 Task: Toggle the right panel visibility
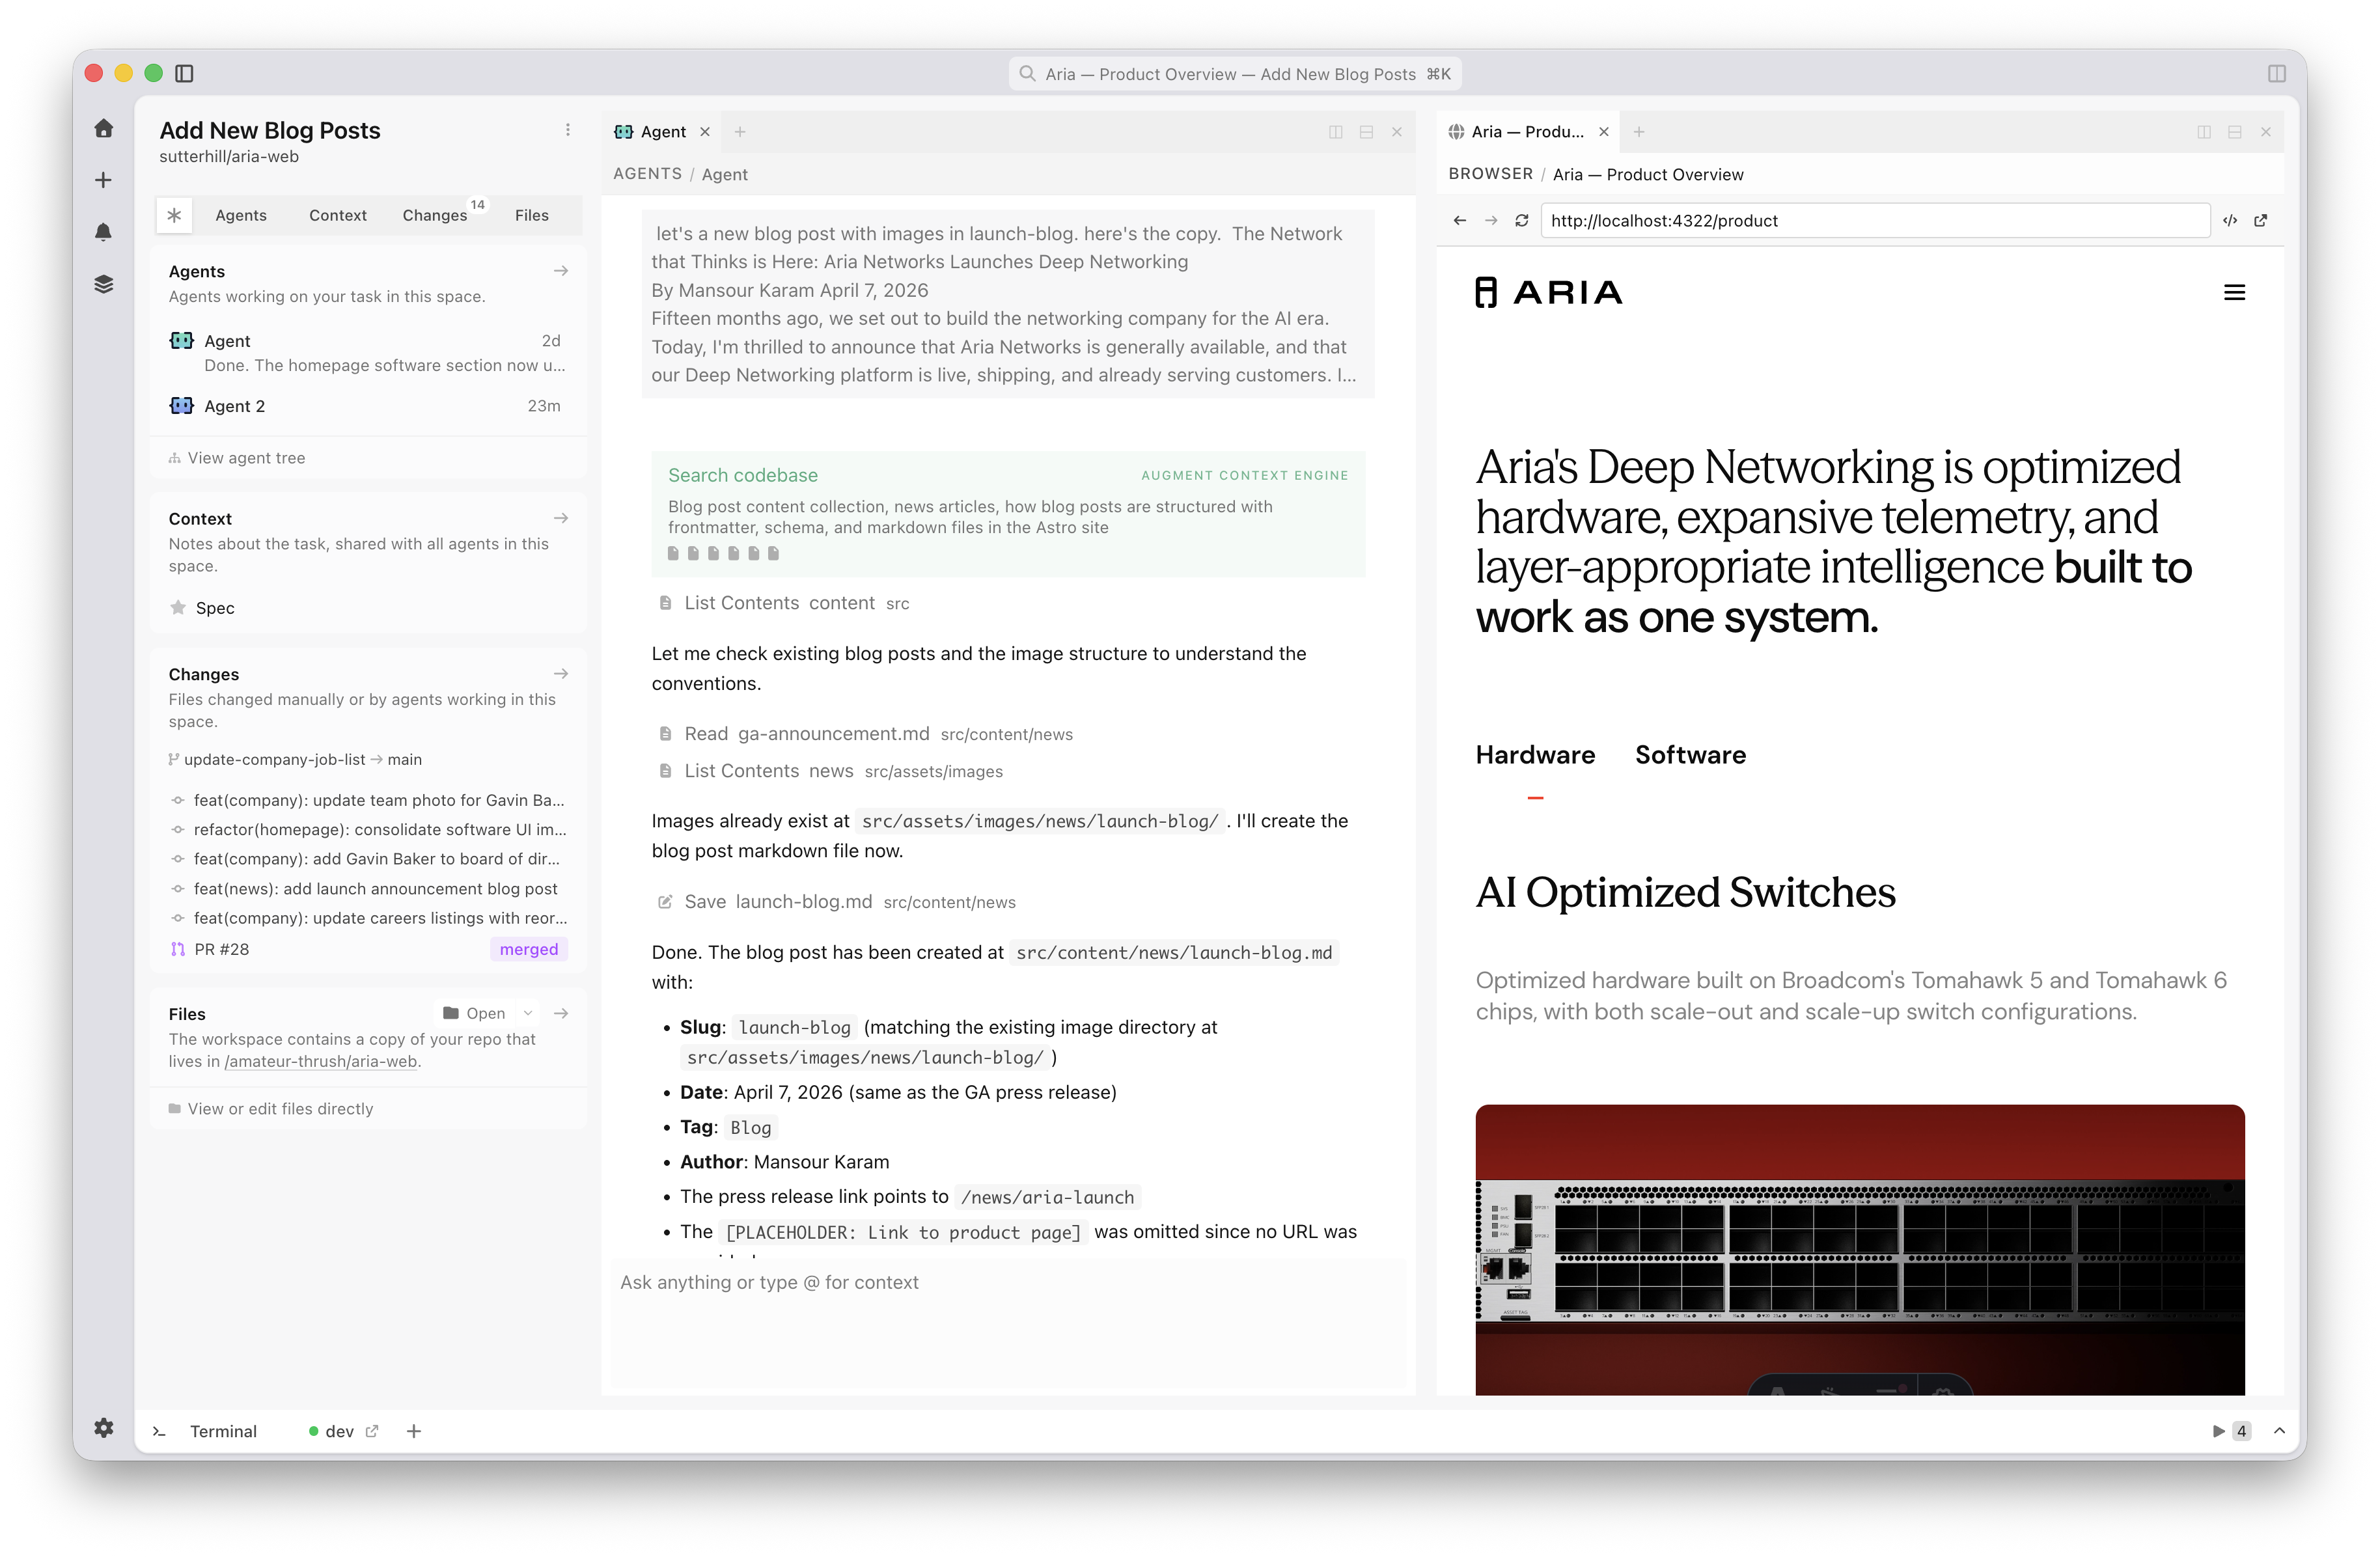(2276, 73)
